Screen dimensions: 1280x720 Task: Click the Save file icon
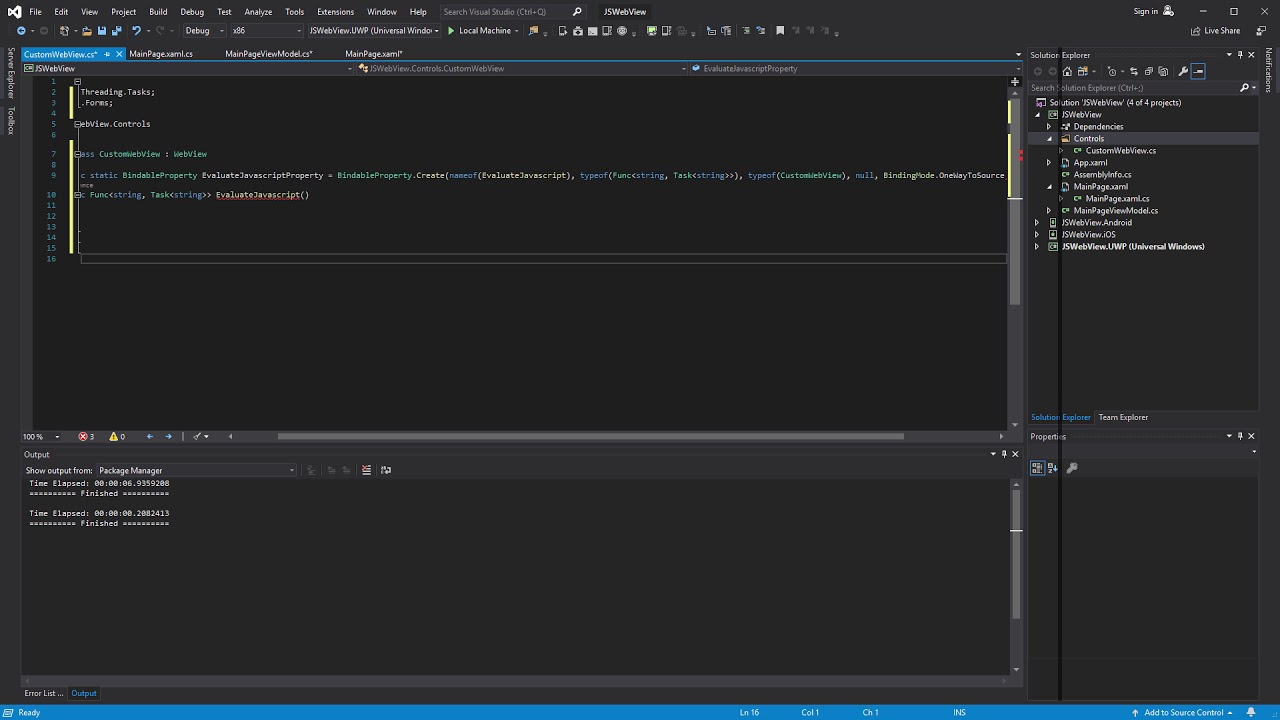(102, 31)
